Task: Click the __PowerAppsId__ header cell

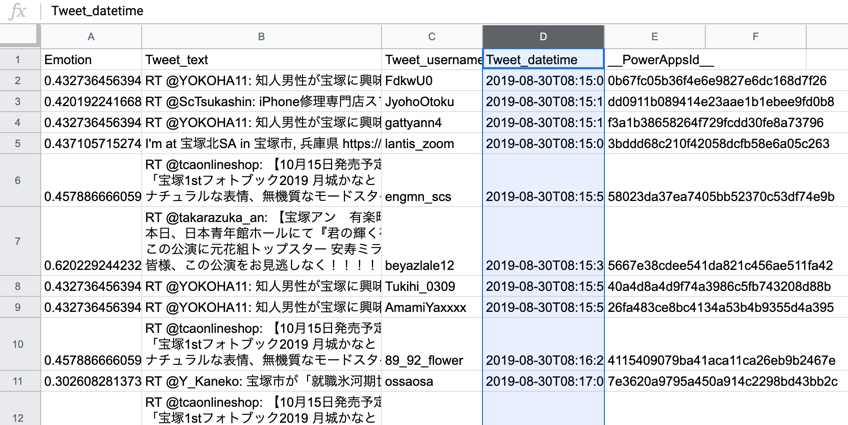Action: pyautogui.click(x=655, y=59)
